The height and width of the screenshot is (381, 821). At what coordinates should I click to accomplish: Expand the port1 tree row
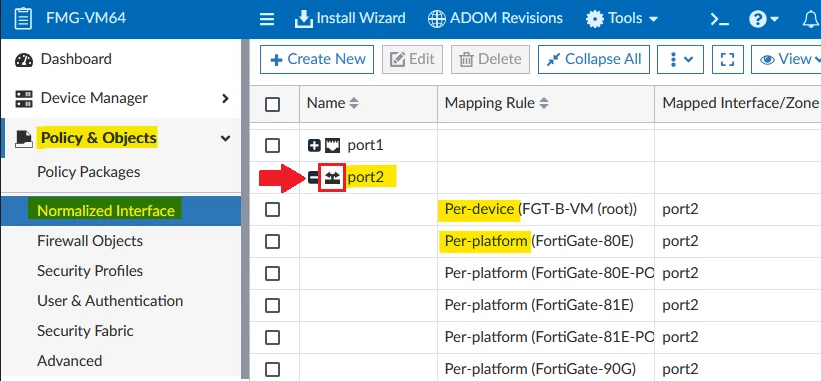pos(314,145)
